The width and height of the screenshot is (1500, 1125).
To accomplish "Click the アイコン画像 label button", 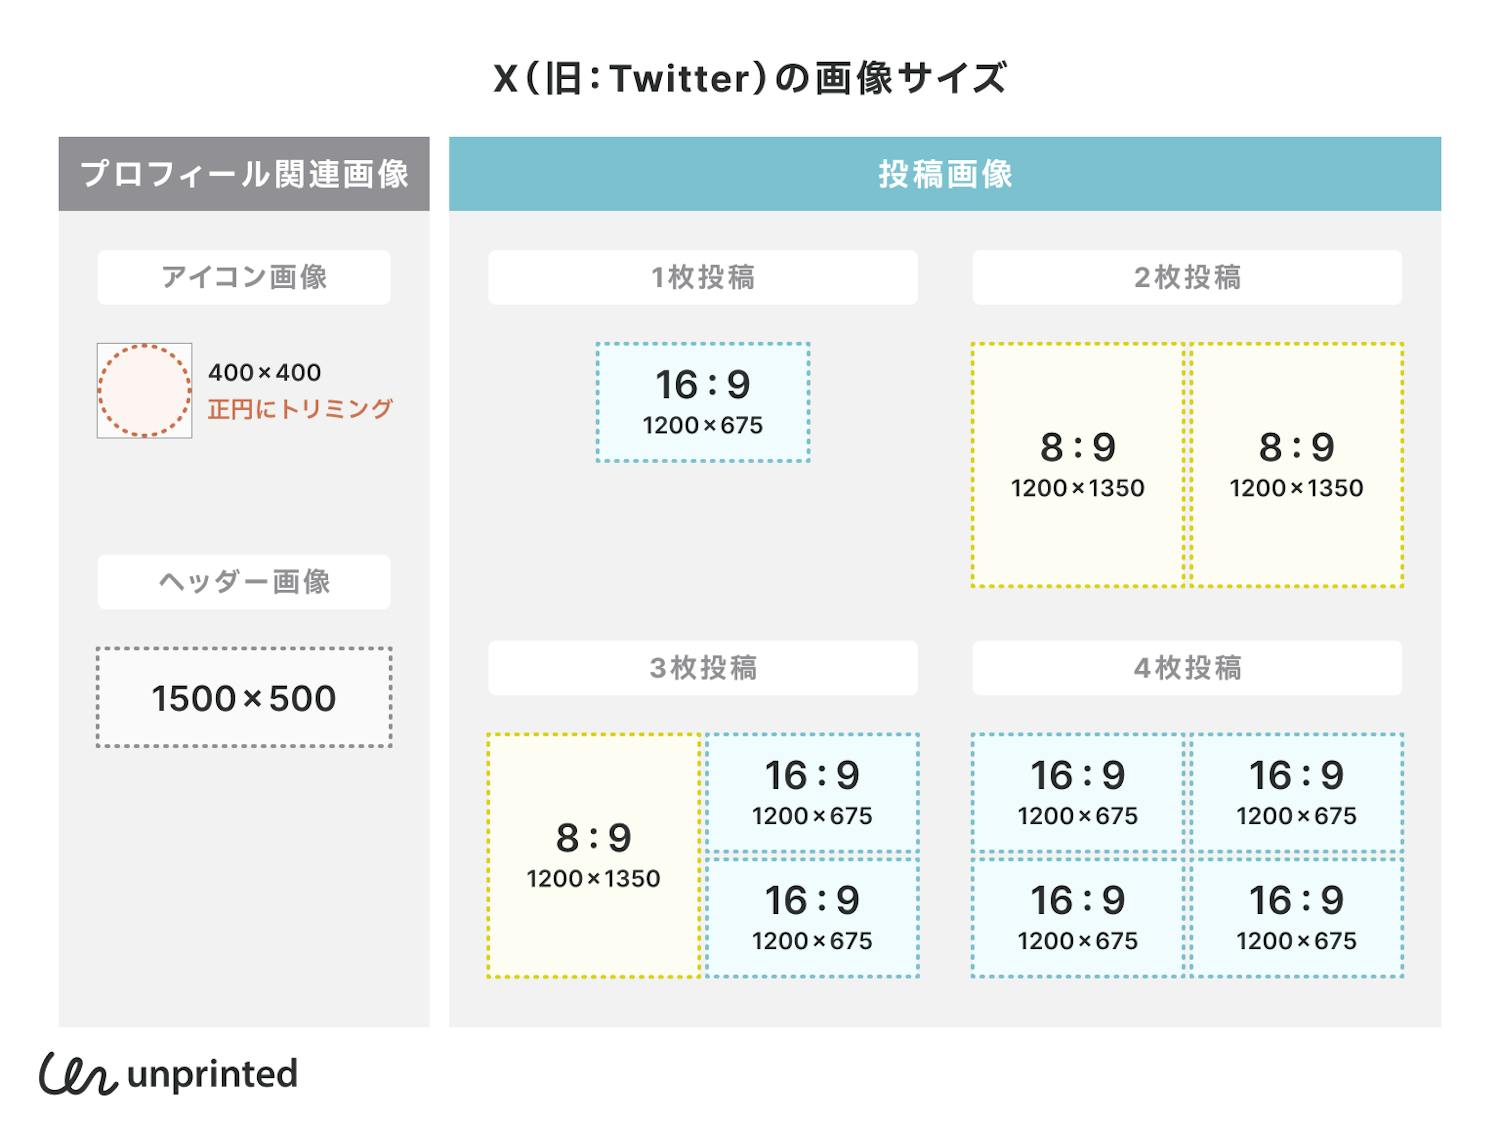I will [x=244, y=277].
